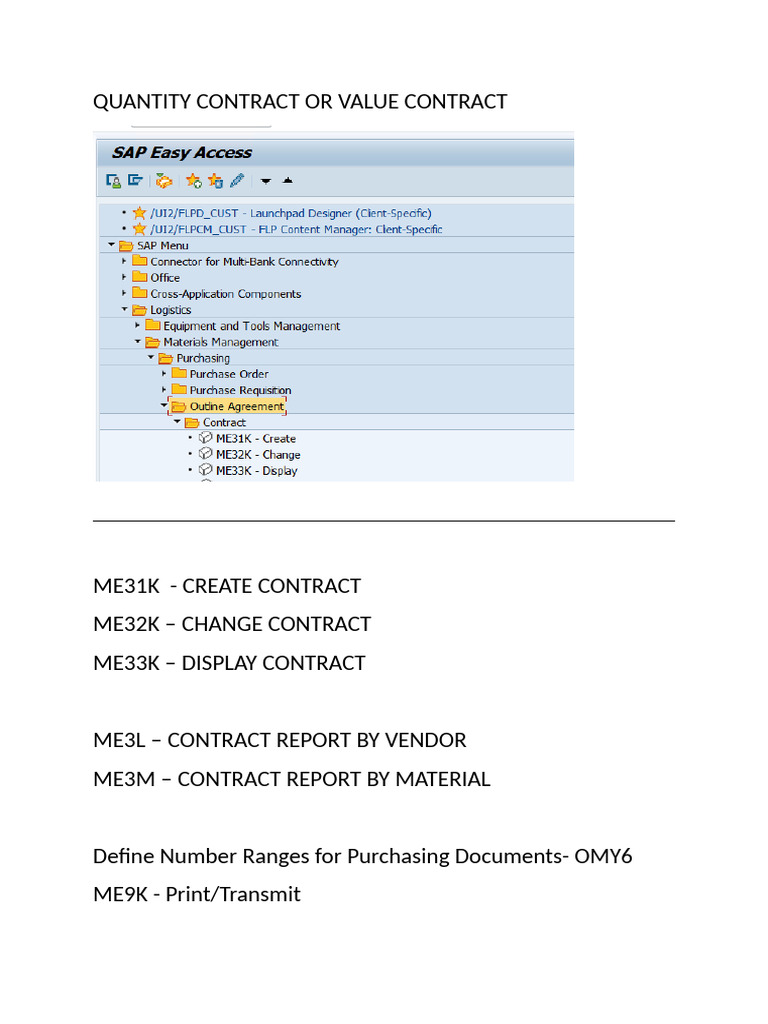This screenshot has height=1024, width=768.
Task: Click the Office folder icon
Action: 140,277
